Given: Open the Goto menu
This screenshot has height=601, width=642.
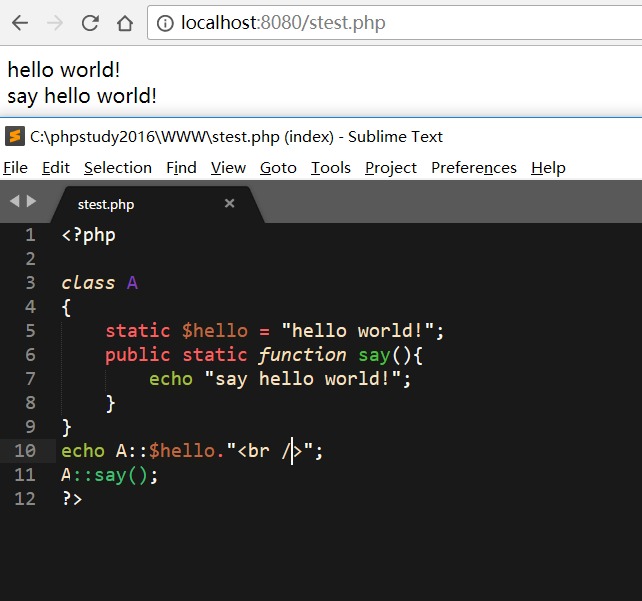Looking at the screenshot, I should [x=278, y=168].
